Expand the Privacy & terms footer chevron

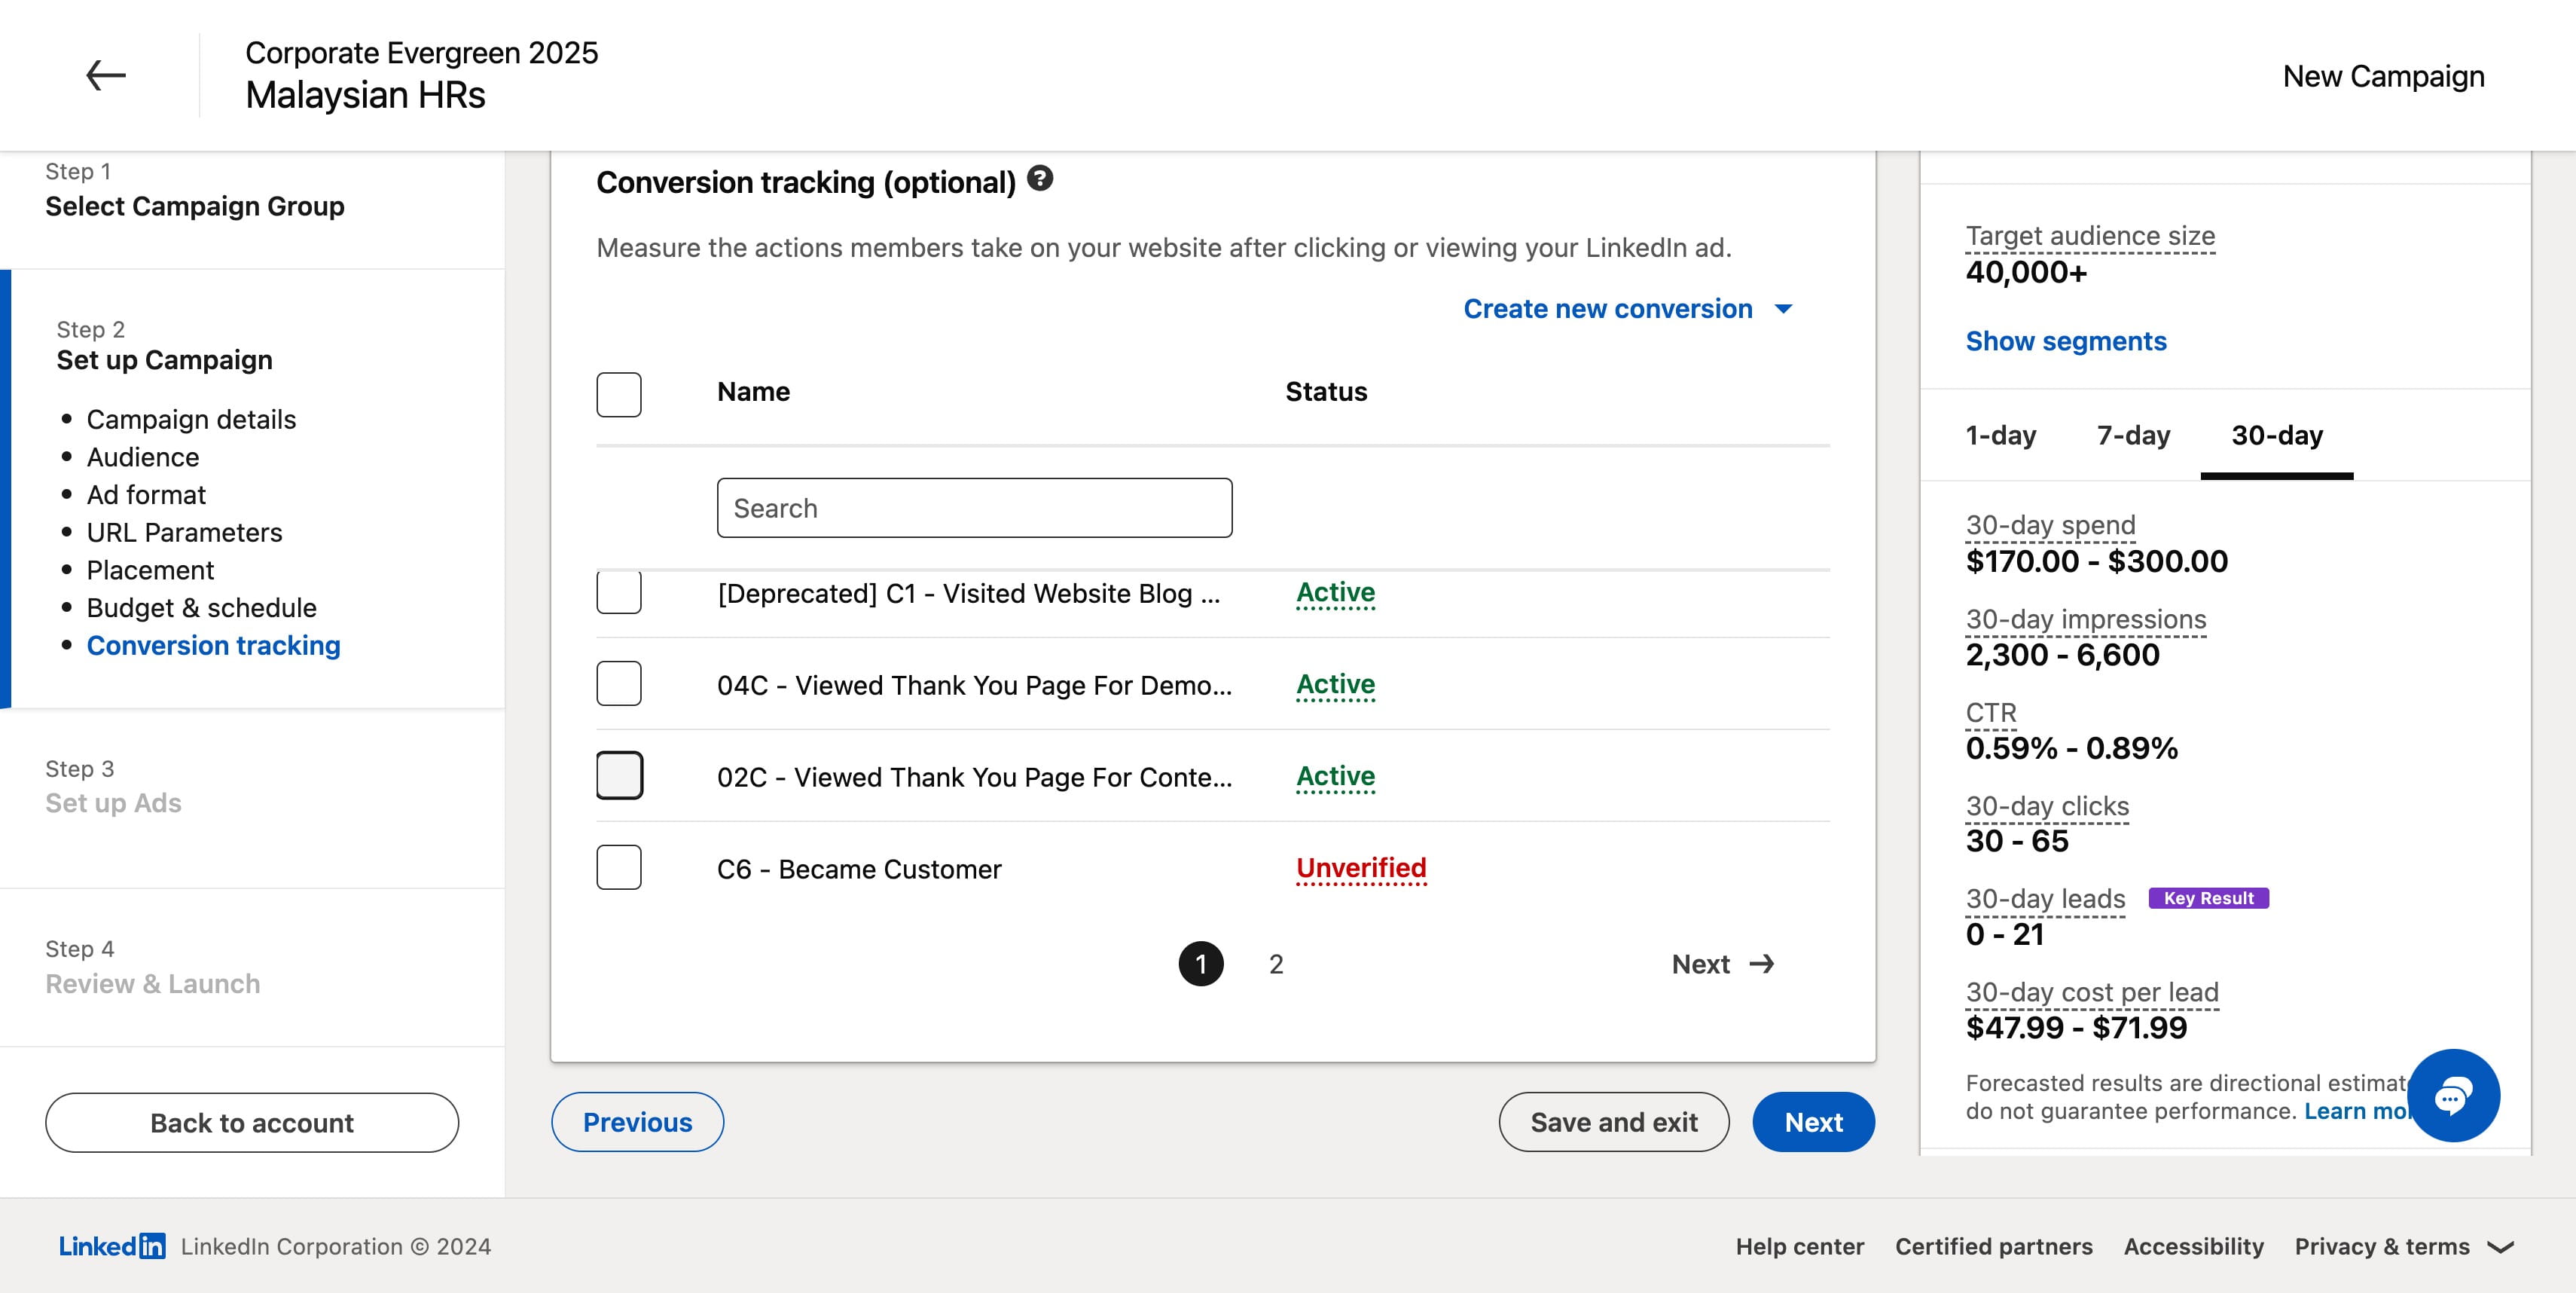click(2501, 1247)
